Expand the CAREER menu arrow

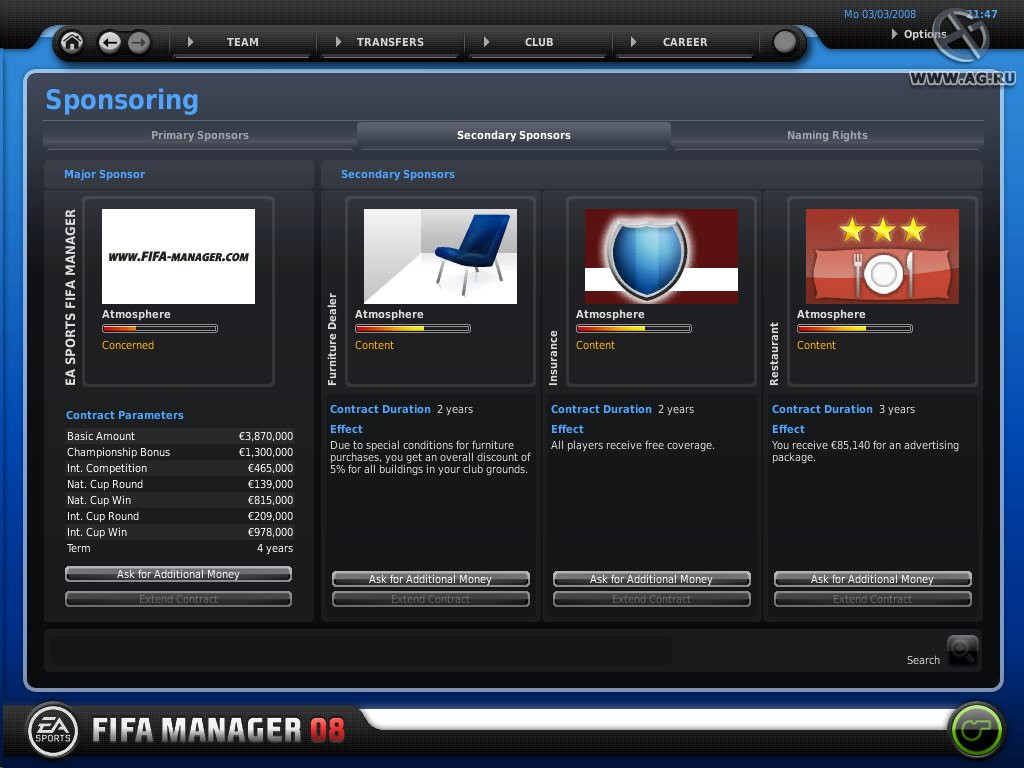click(x=633, y=42)
